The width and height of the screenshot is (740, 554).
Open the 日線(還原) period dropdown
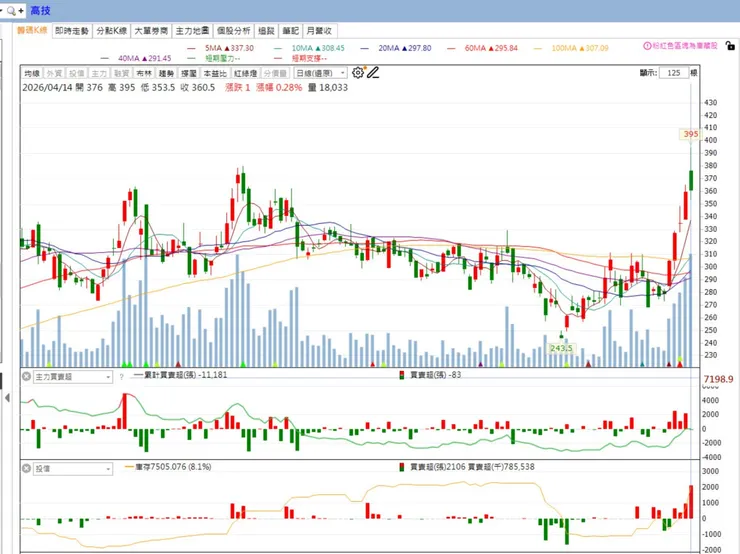[x=320, y=73]
